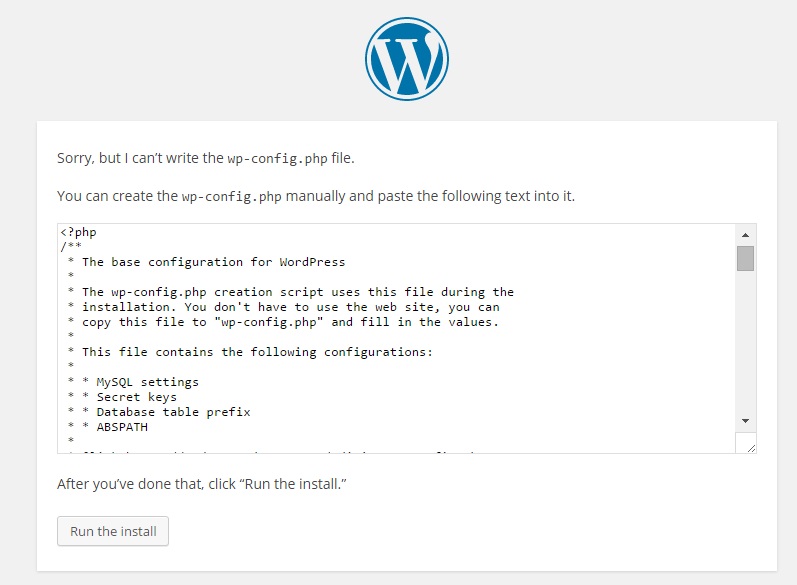The width and height of the screenshot is (797, 585).
Task: Click the line 'The base configuration for WordPress'
Action: pos(213,262)
